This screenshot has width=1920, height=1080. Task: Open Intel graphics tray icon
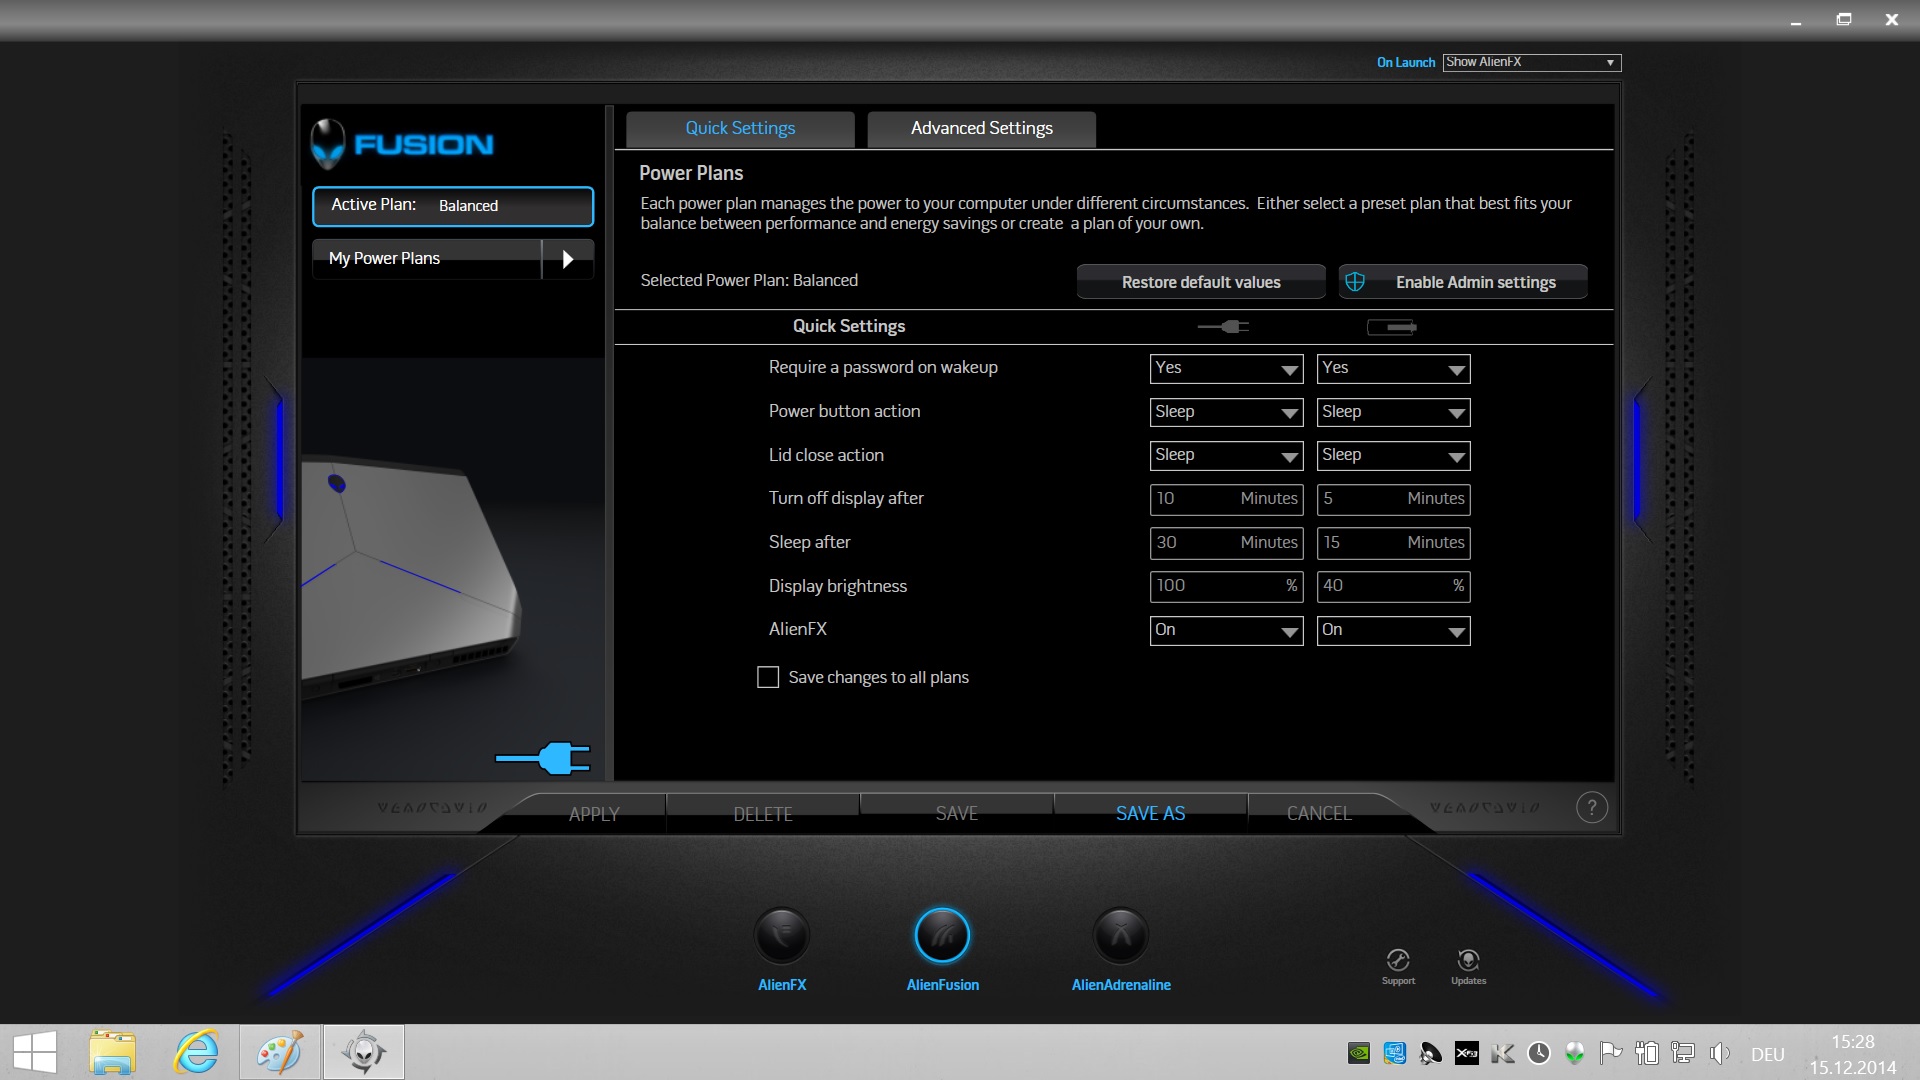1395,1053
